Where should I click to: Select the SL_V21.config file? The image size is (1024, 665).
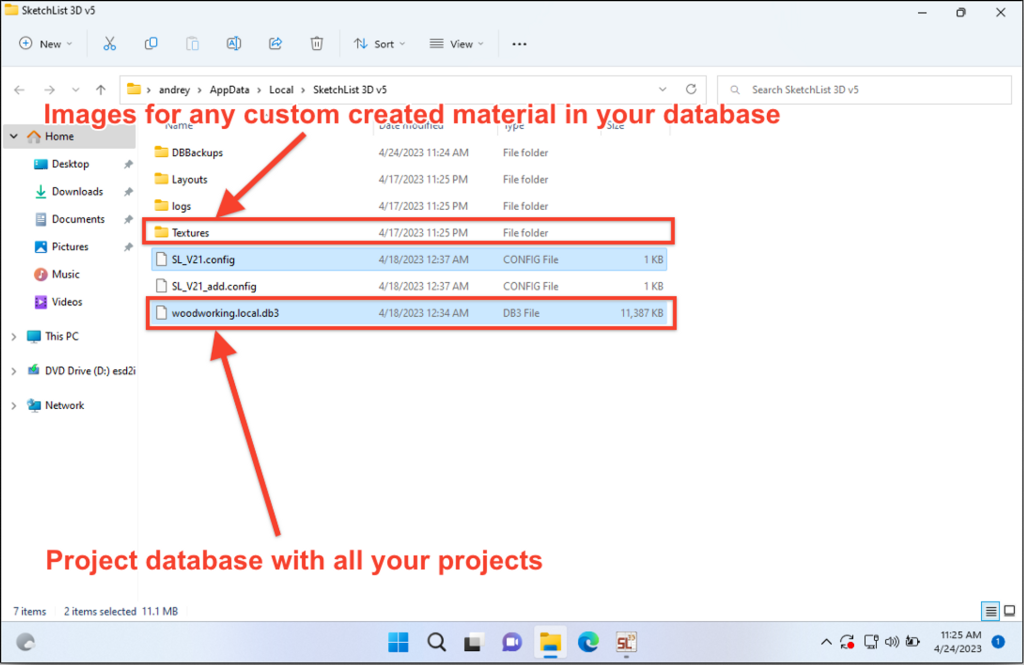point(409,259)
